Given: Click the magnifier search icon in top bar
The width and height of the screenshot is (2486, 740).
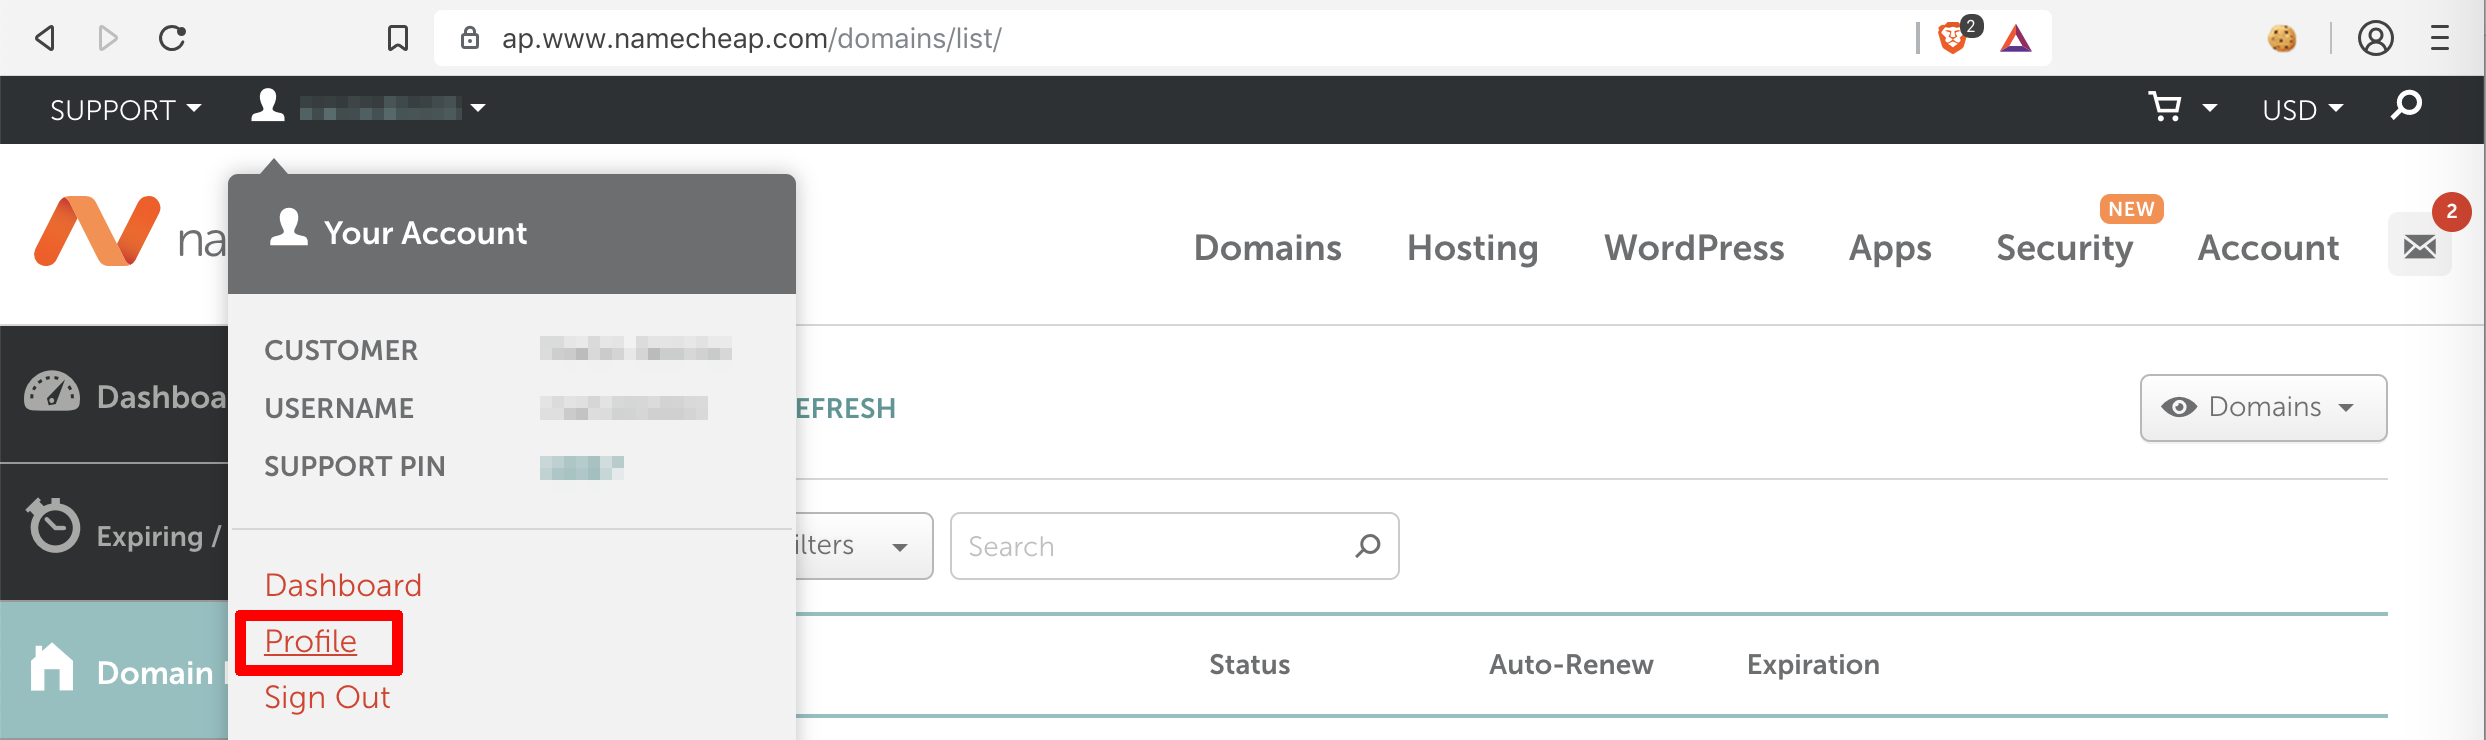Looking at the screenshot, I should point(2407,105).
